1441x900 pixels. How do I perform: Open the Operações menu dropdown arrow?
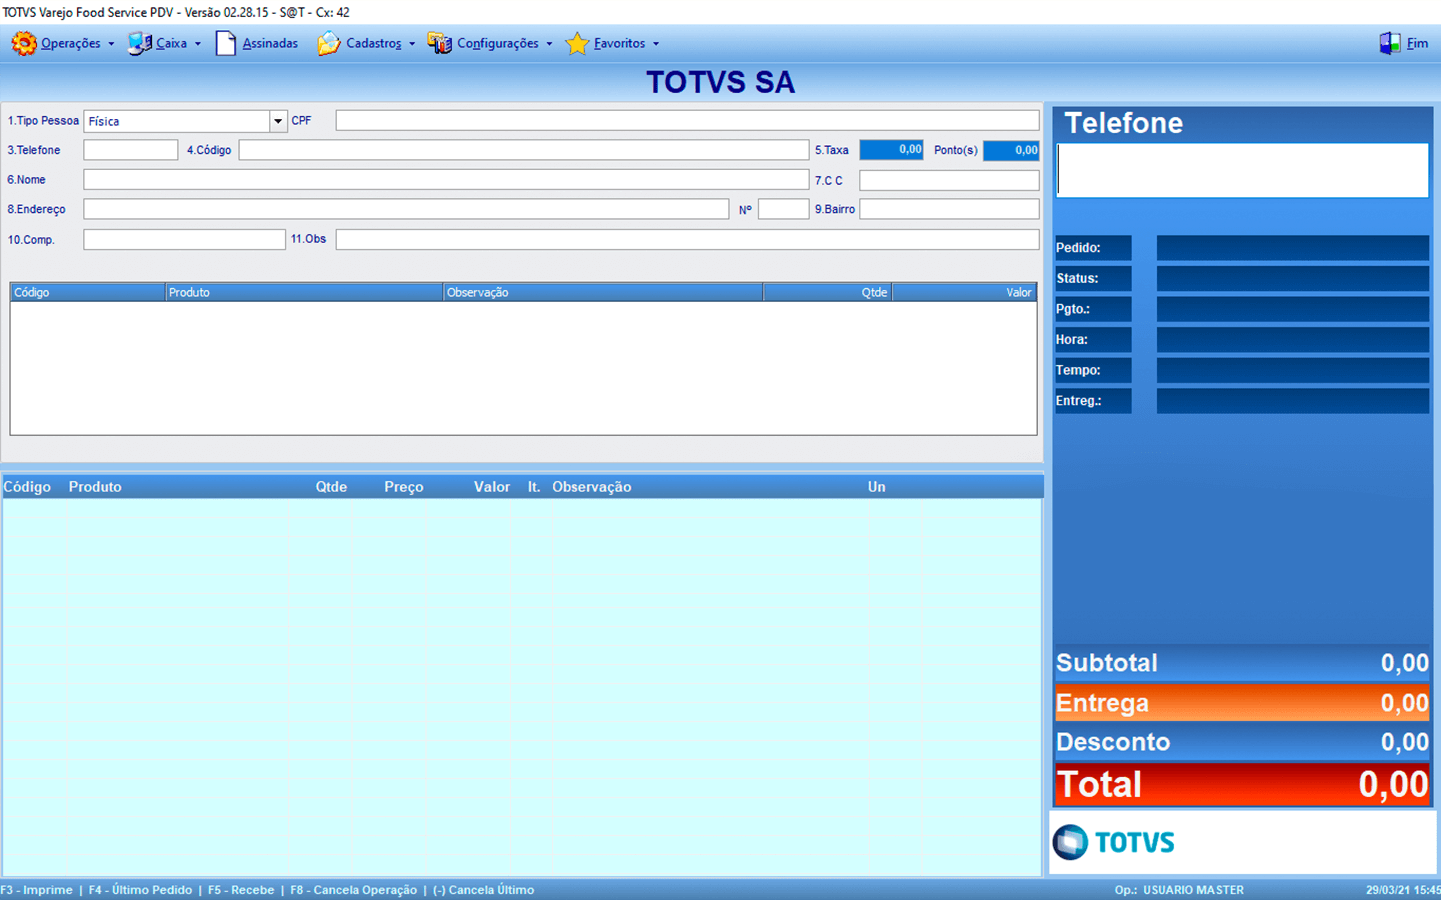pos(111,44)
